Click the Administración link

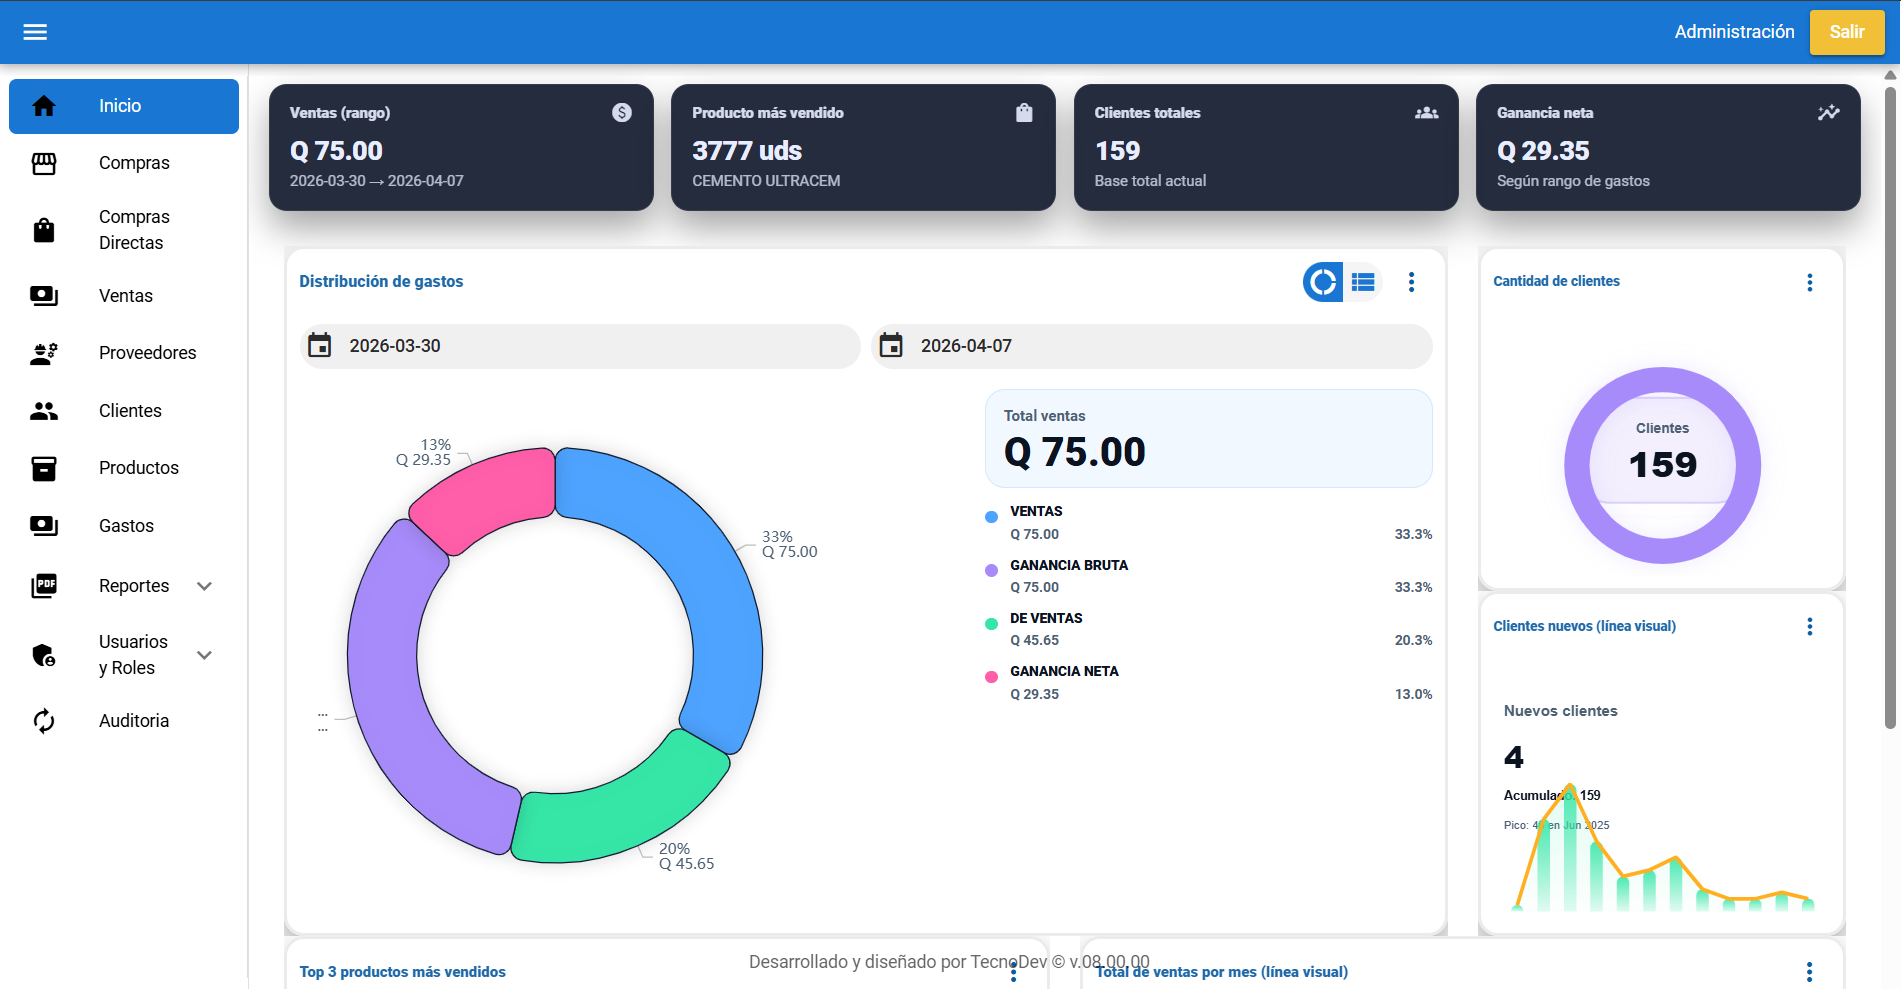(1734, 32)
